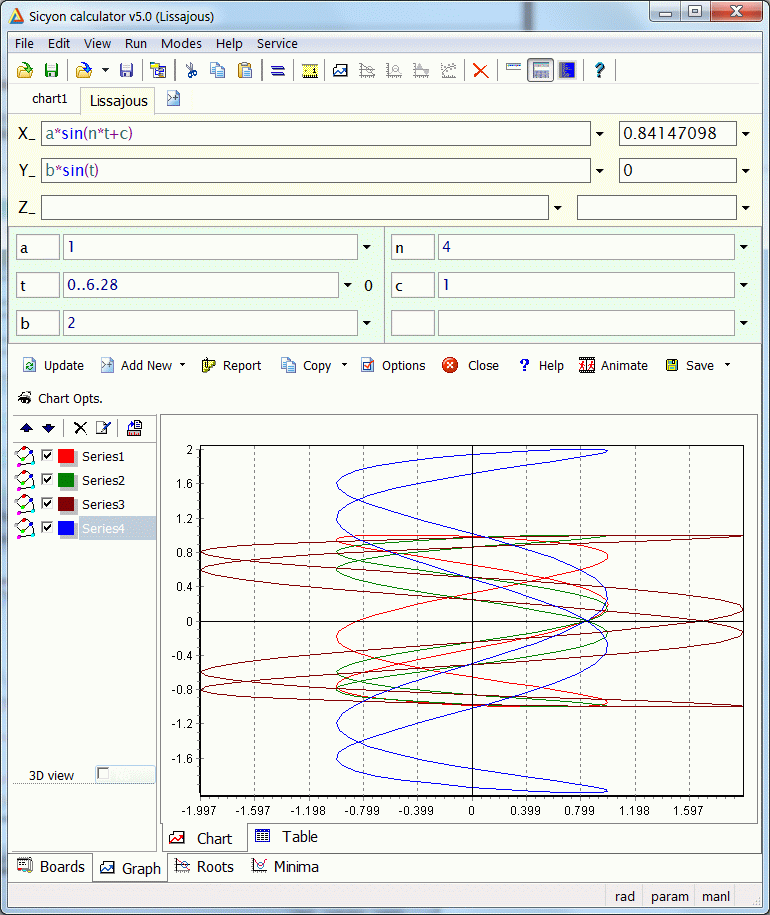Click the Series1 curve type icon
Image resolution: width=770 pixels, height=915 pixels.
[x=24, y=456]
